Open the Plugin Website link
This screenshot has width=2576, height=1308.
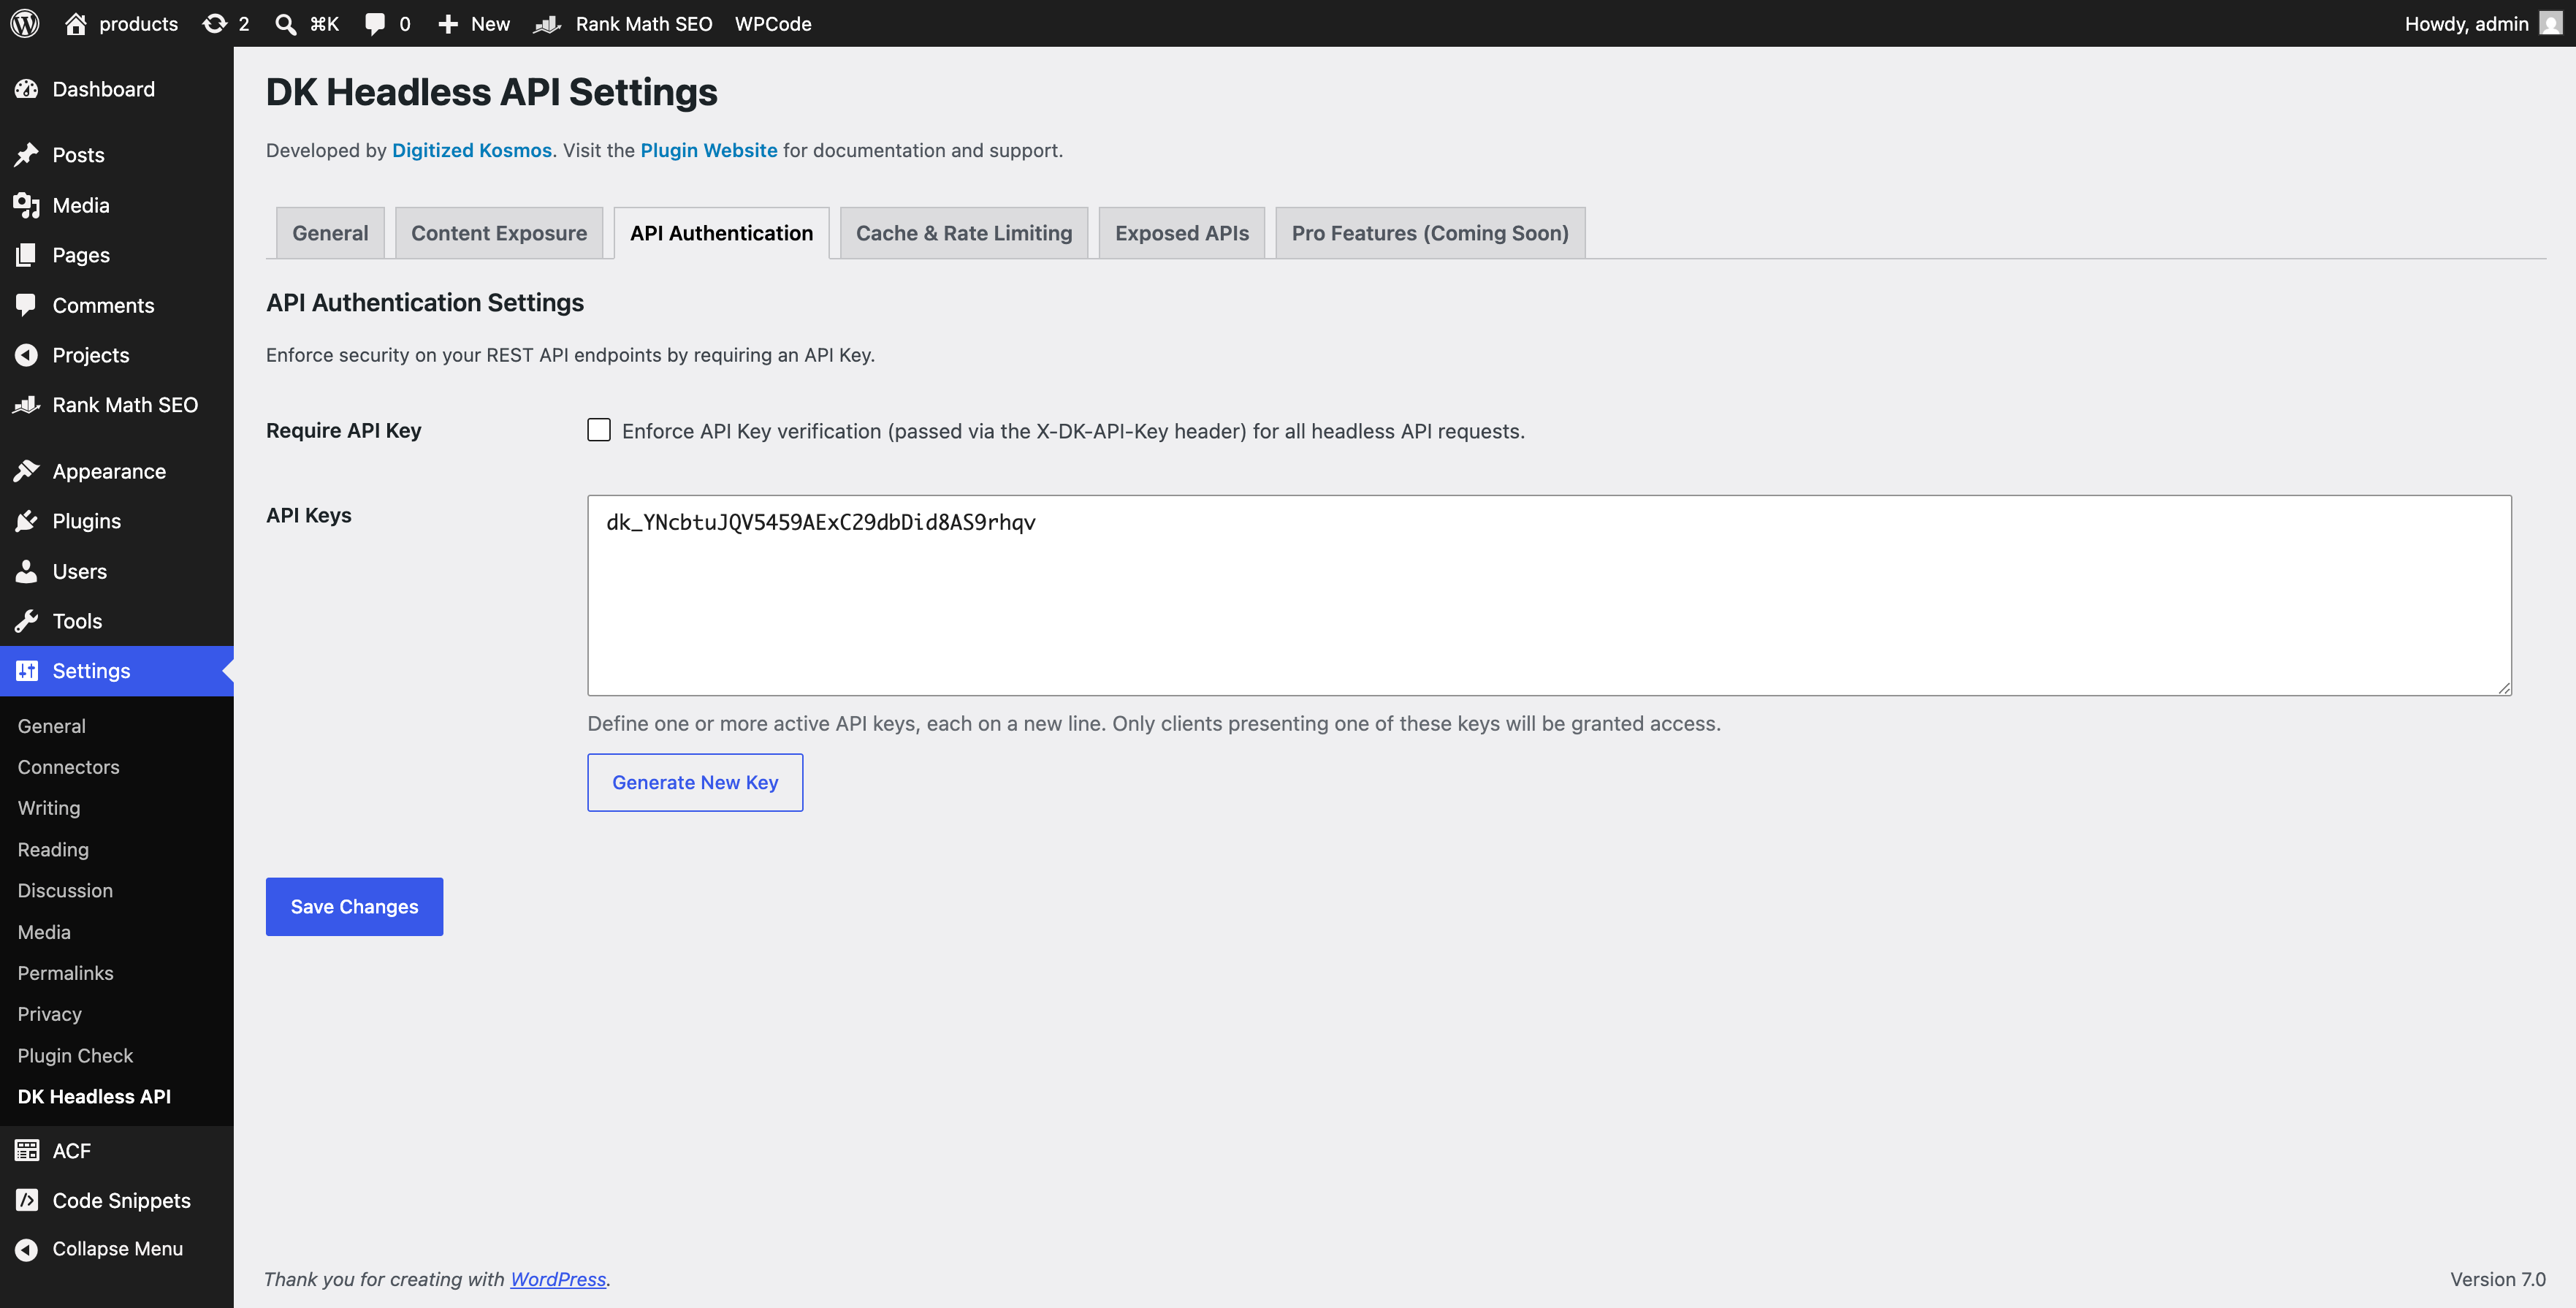[709, 150]
